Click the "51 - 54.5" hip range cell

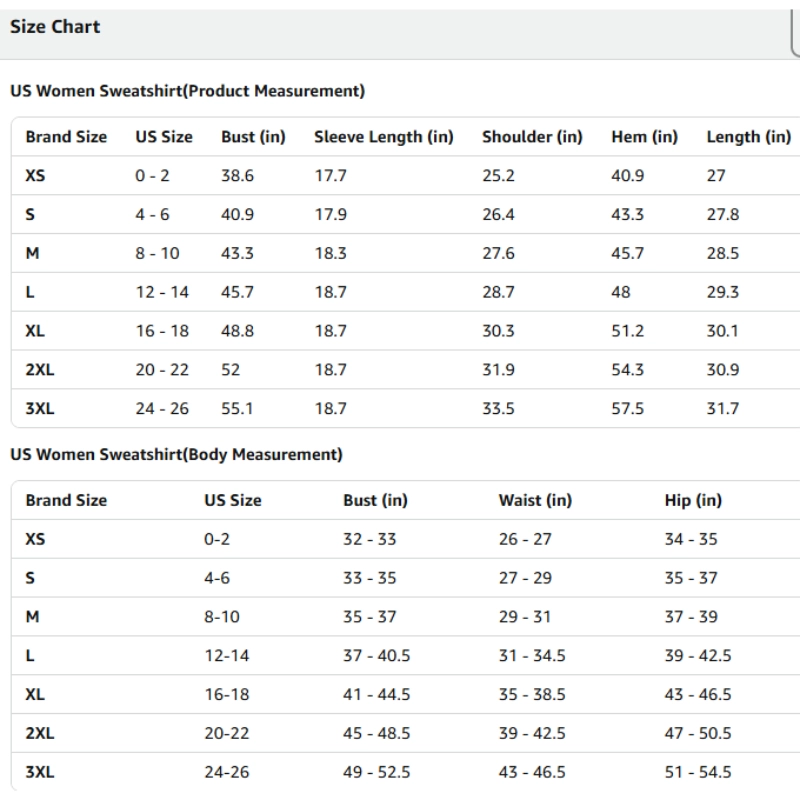[698, 772]
